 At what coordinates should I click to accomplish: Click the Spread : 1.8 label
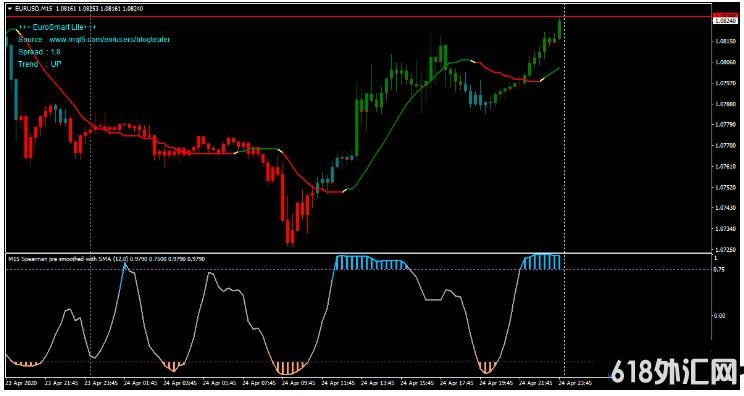pos(39,52)
